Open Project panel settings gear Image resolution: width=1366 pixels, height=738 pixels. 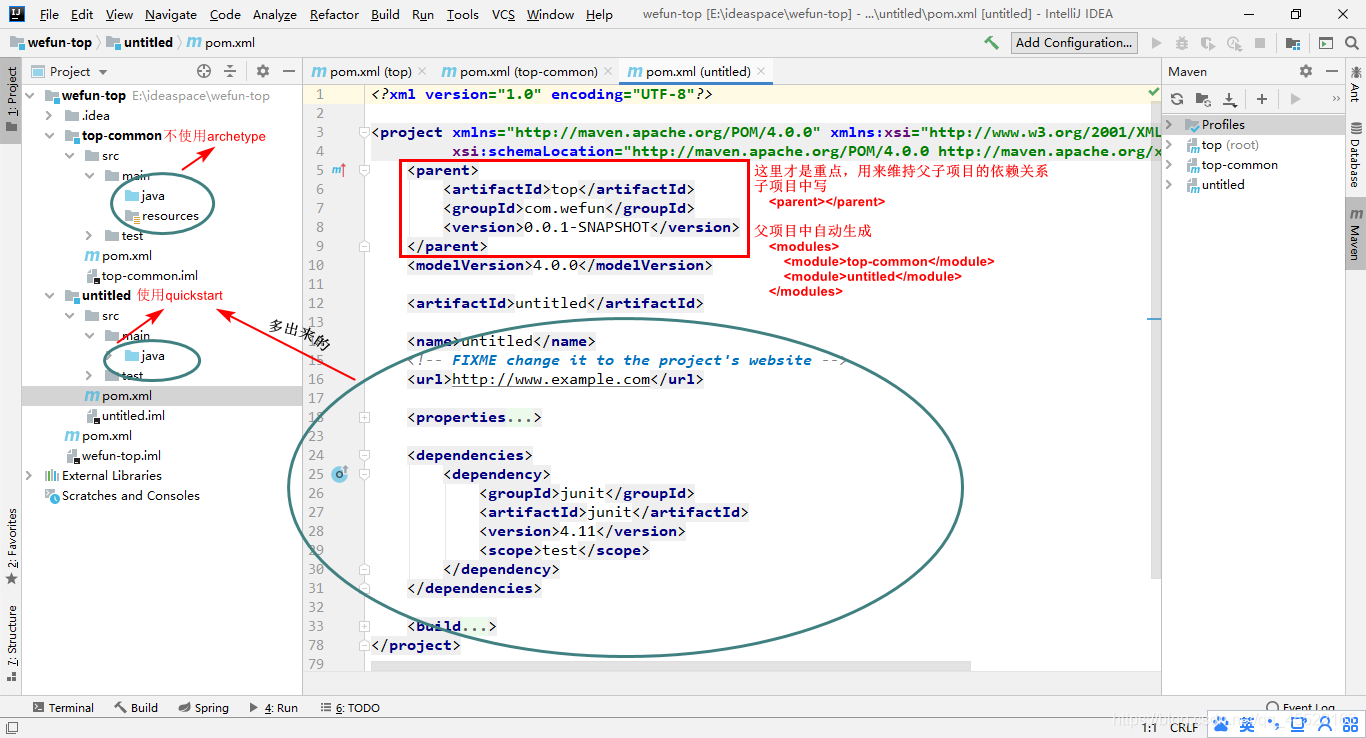[263, 71]
